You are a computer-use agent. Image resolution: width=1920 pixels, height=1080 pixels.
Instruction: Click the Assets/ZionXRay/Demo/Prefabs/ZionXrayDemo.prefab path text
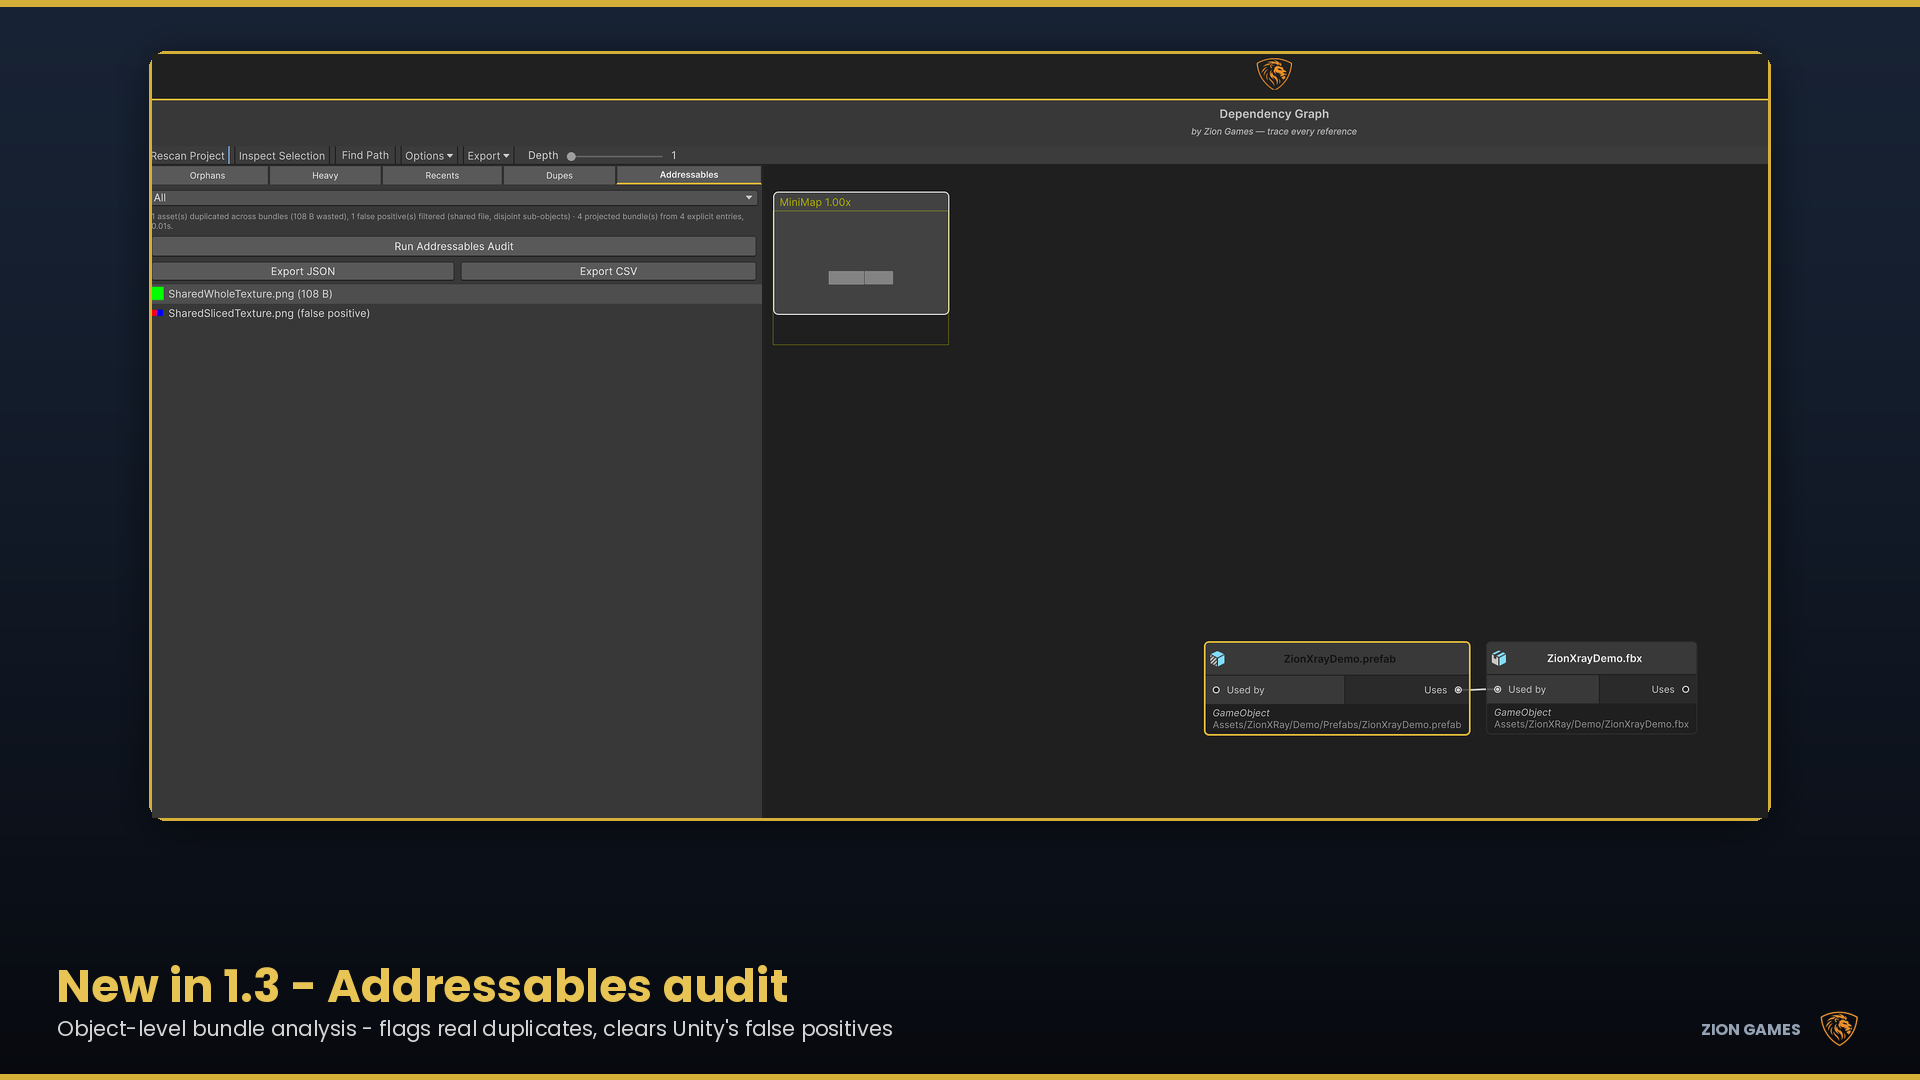(x=1337, y=725)
